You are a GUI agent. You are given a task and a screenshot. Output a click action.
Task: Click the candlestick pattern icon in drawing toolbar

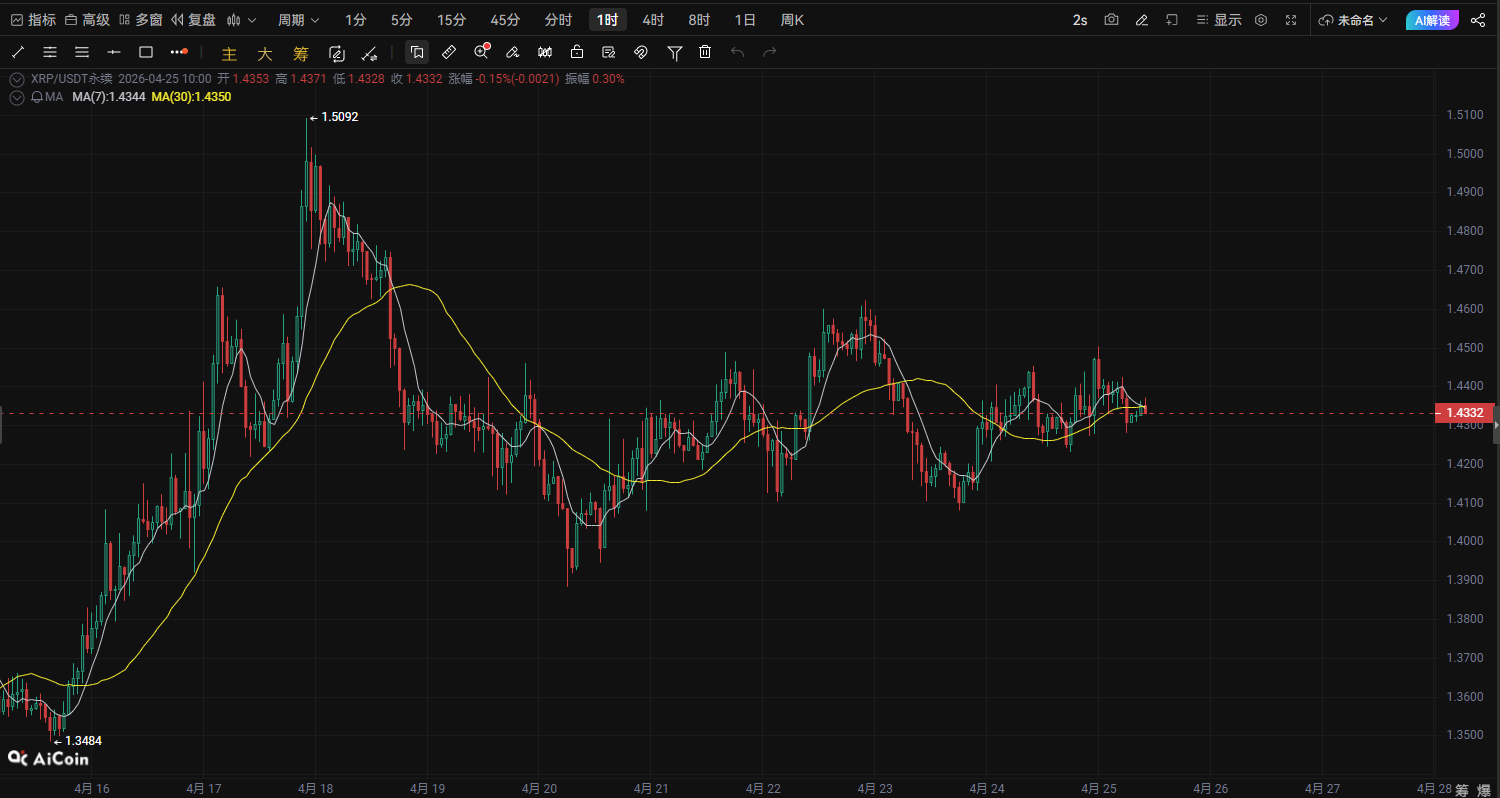[x=545, y=52]
